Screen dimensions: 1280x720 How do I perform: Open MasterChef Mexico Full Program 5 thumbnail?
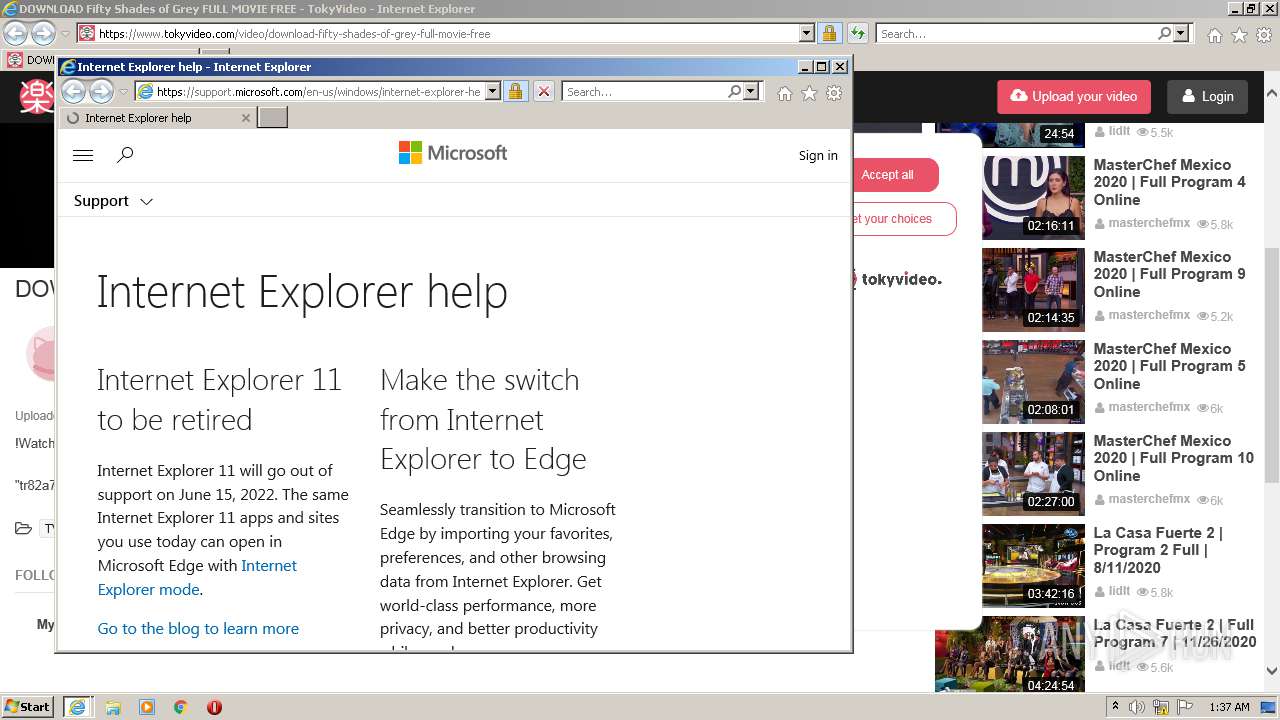click(x=1033, y=382)
